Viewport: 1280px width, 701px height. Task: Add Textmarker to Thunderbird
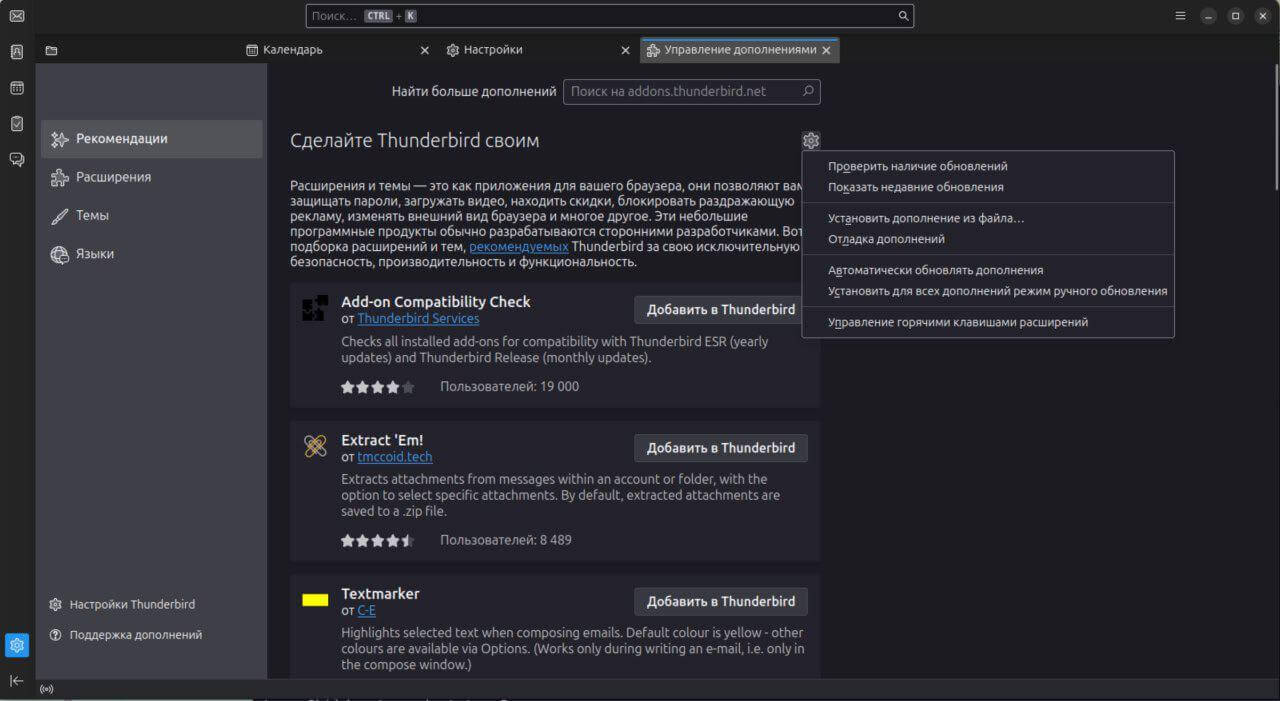(x=720, y=601)
